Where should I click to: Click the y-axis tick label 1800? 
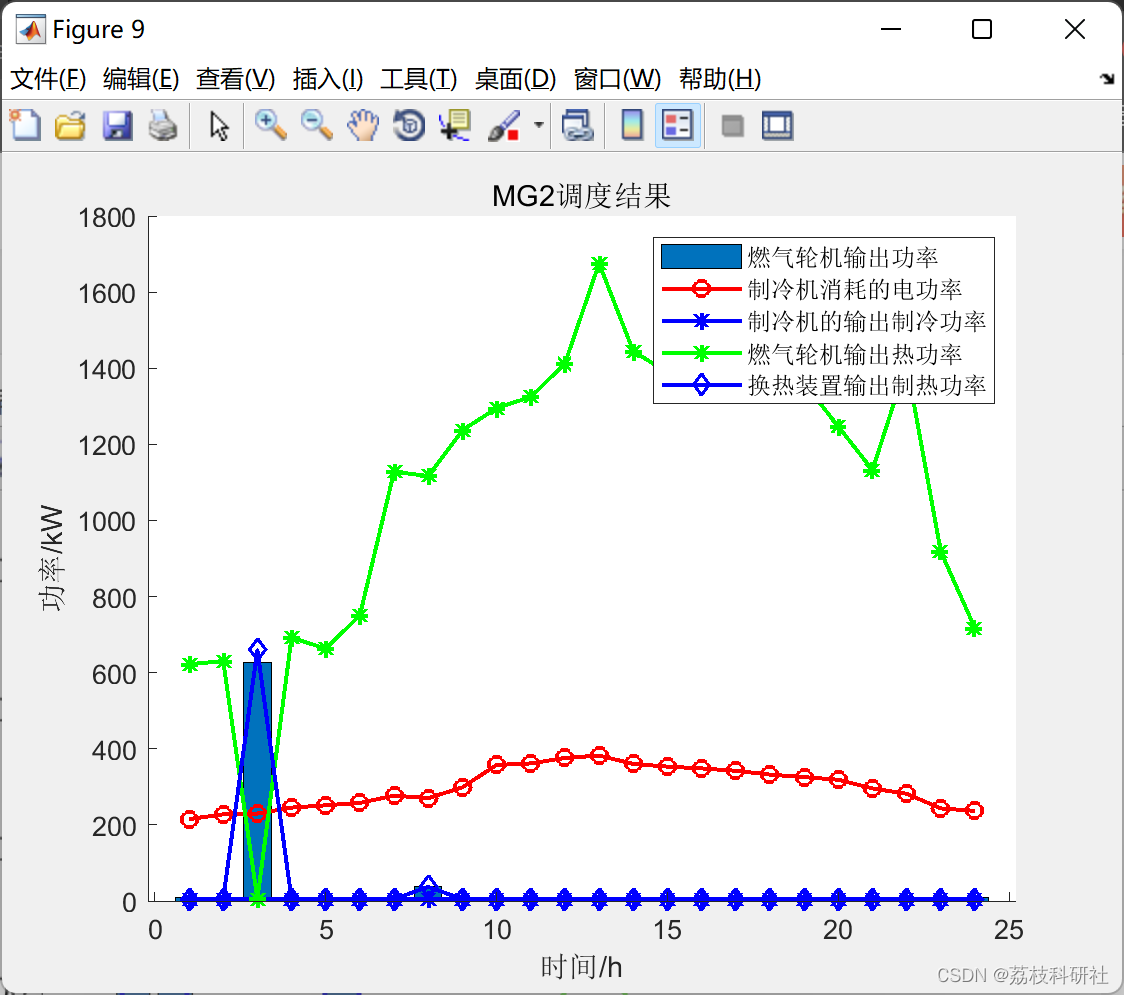click(x=107, y=217)
